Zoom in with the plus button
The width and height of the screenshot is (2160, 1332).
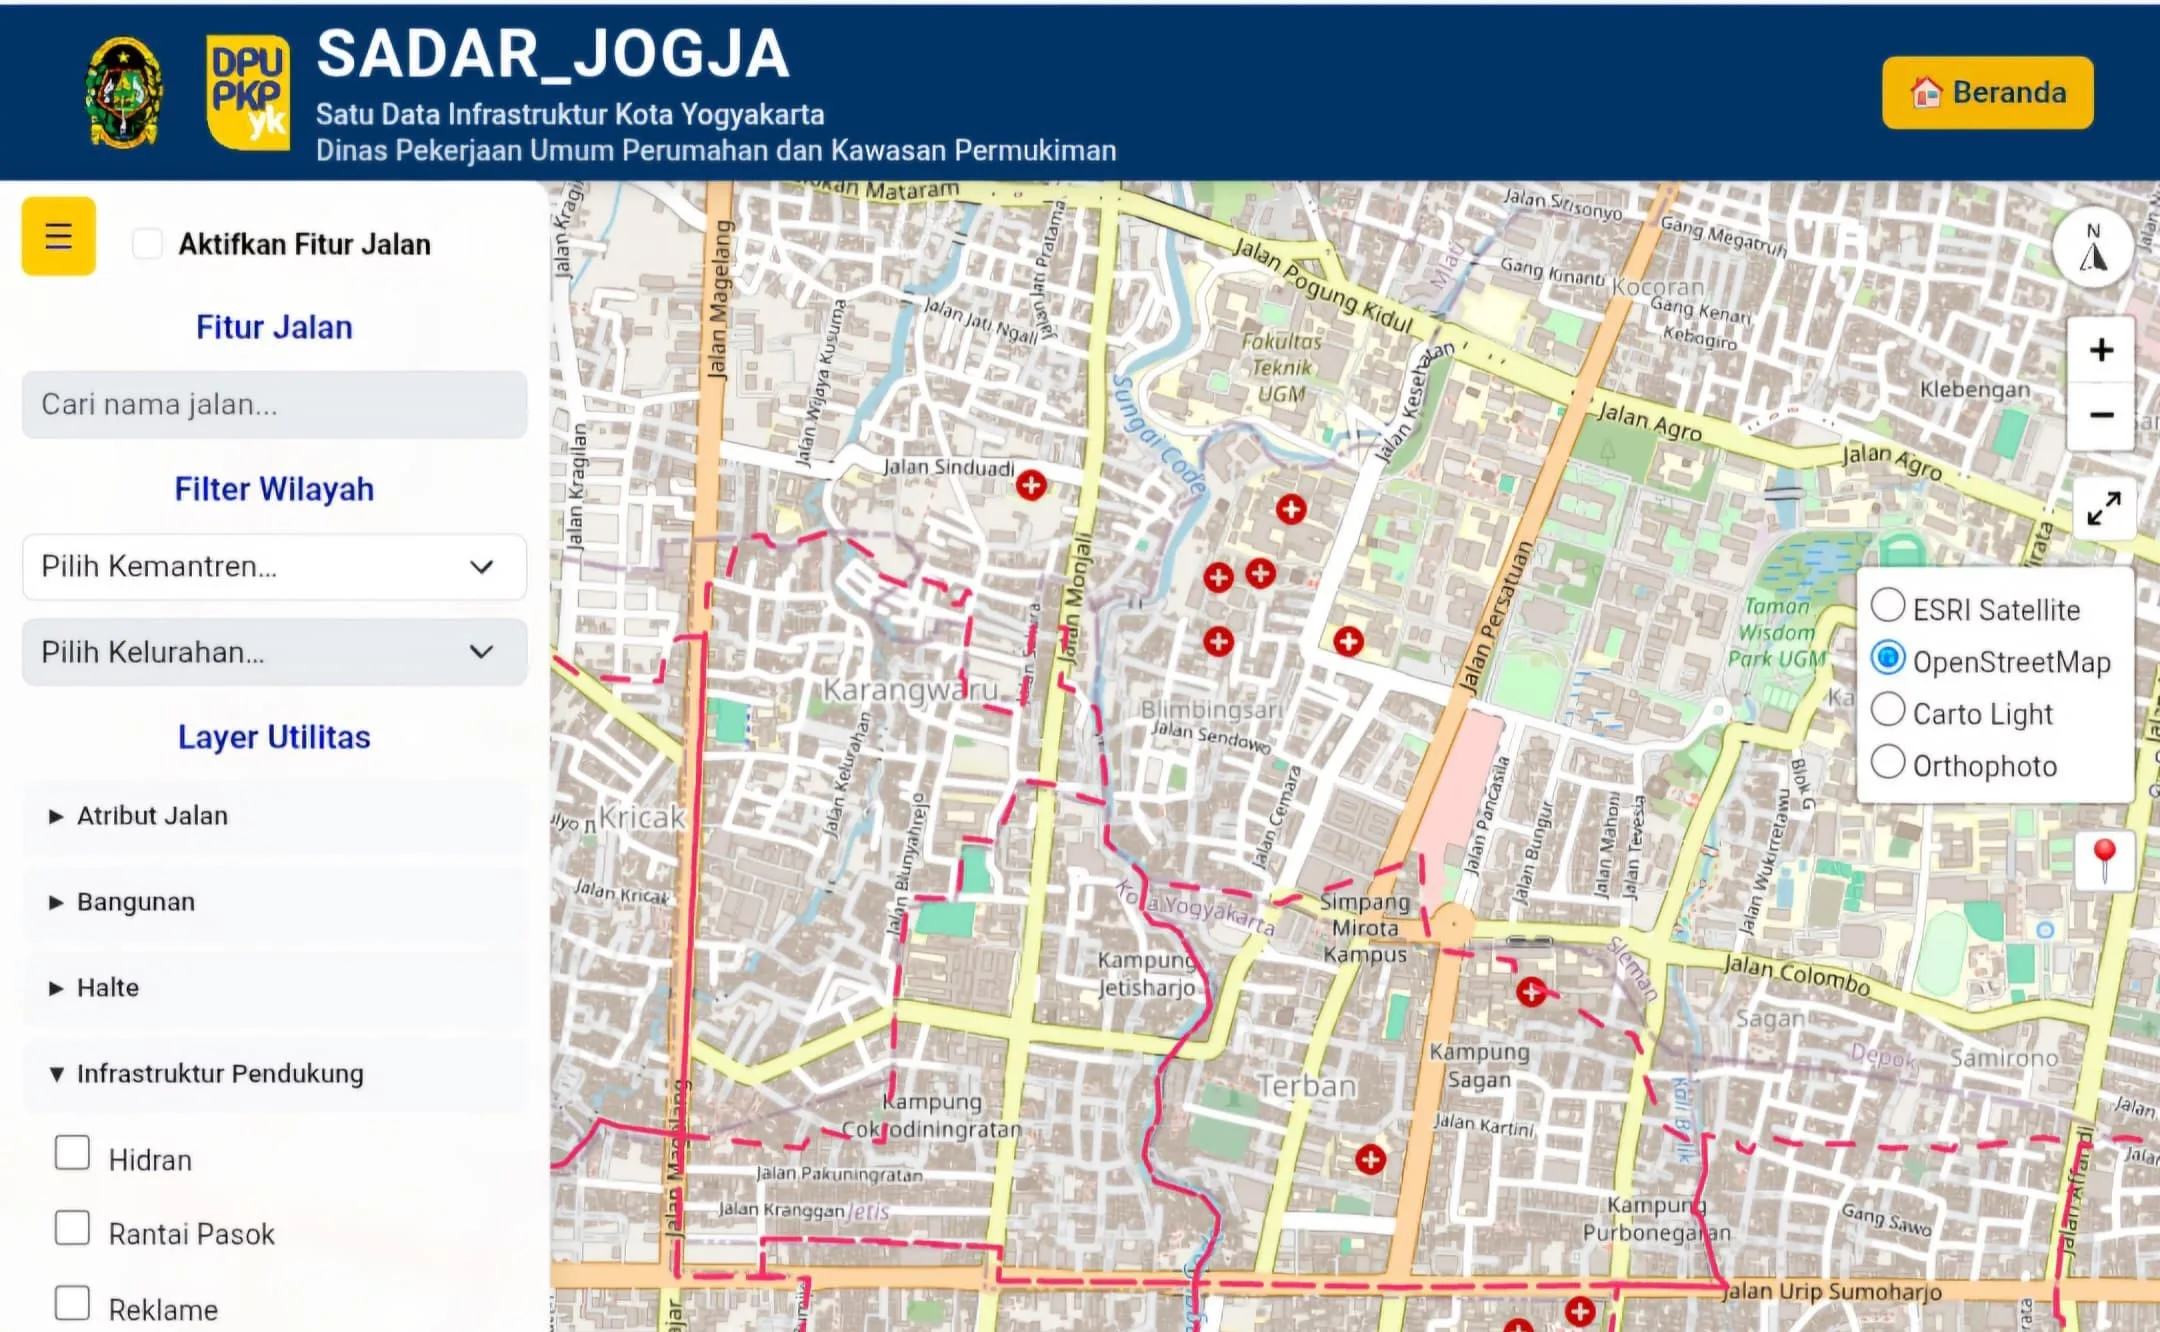(2101, 350)
